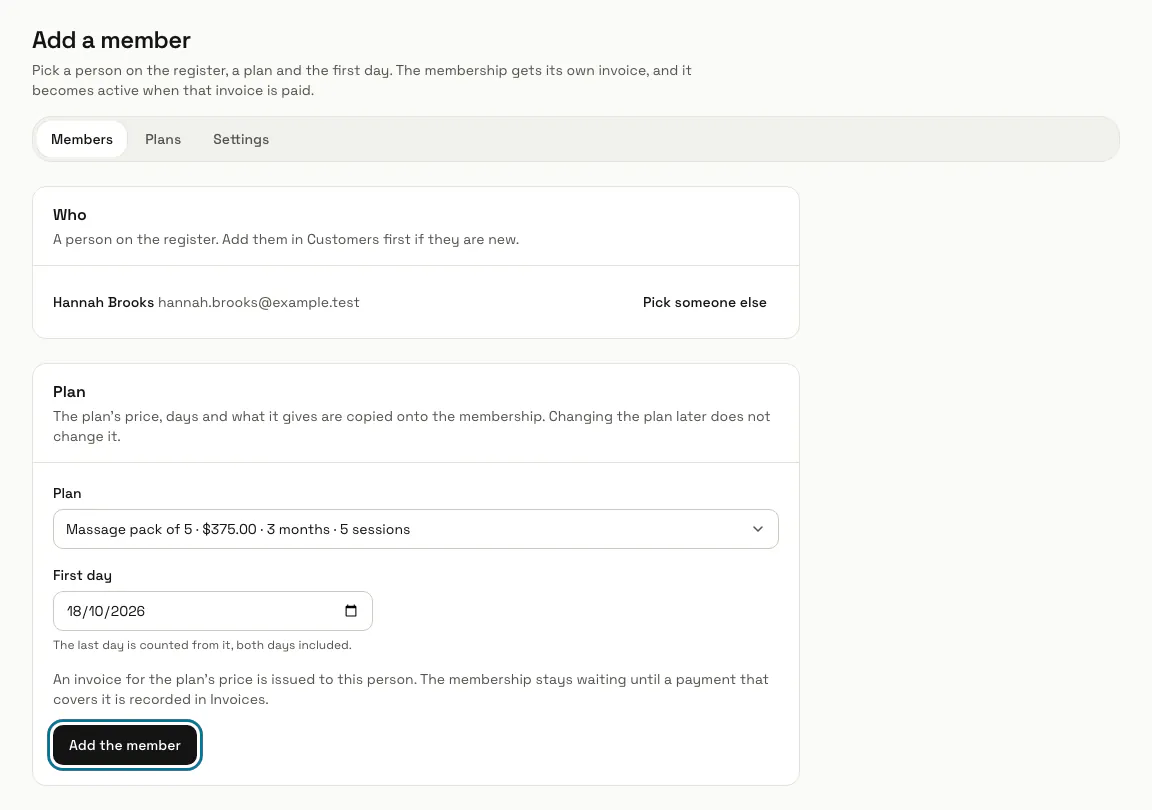
Task: Click the First day label
Action: coord(82,576)
